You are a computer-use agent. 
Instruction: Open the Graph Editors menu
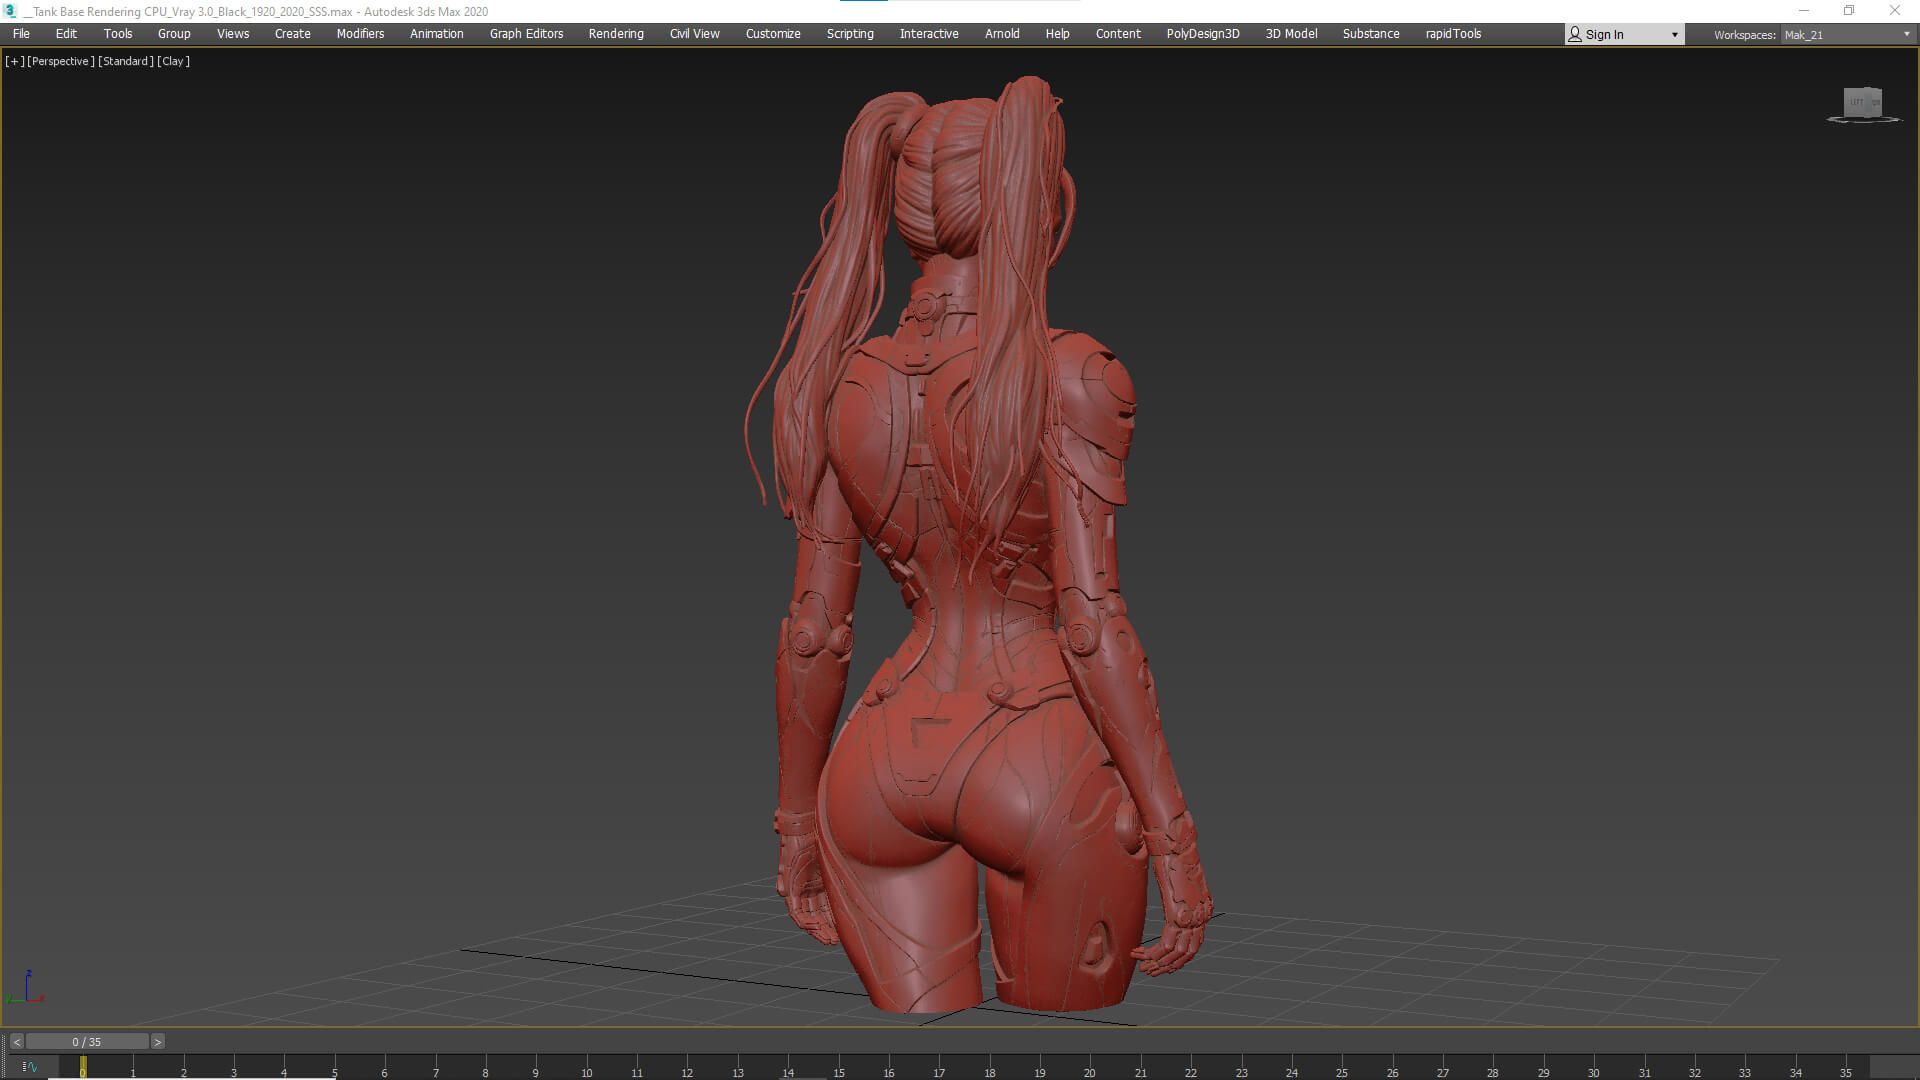(x=526, y=34)
